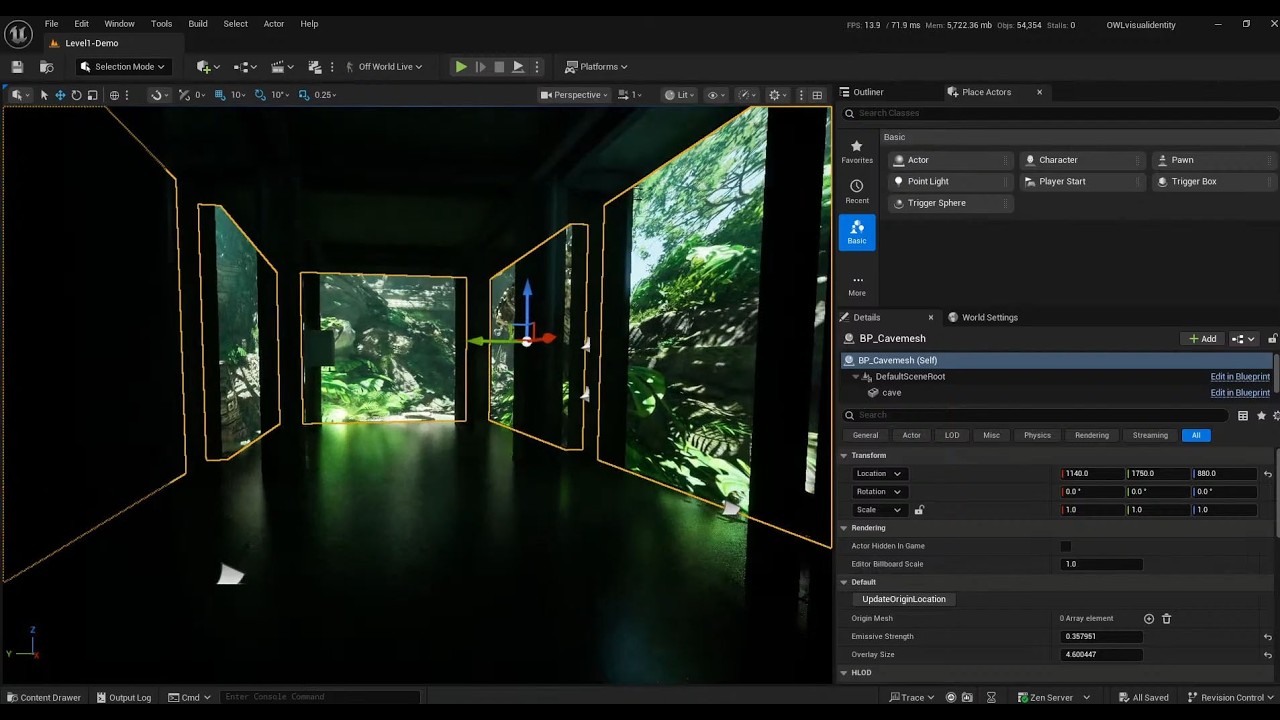The width and height of the screenshot is (1280, 720).
Task: Switch to the World Settings tab
Action: click(989, 317)
